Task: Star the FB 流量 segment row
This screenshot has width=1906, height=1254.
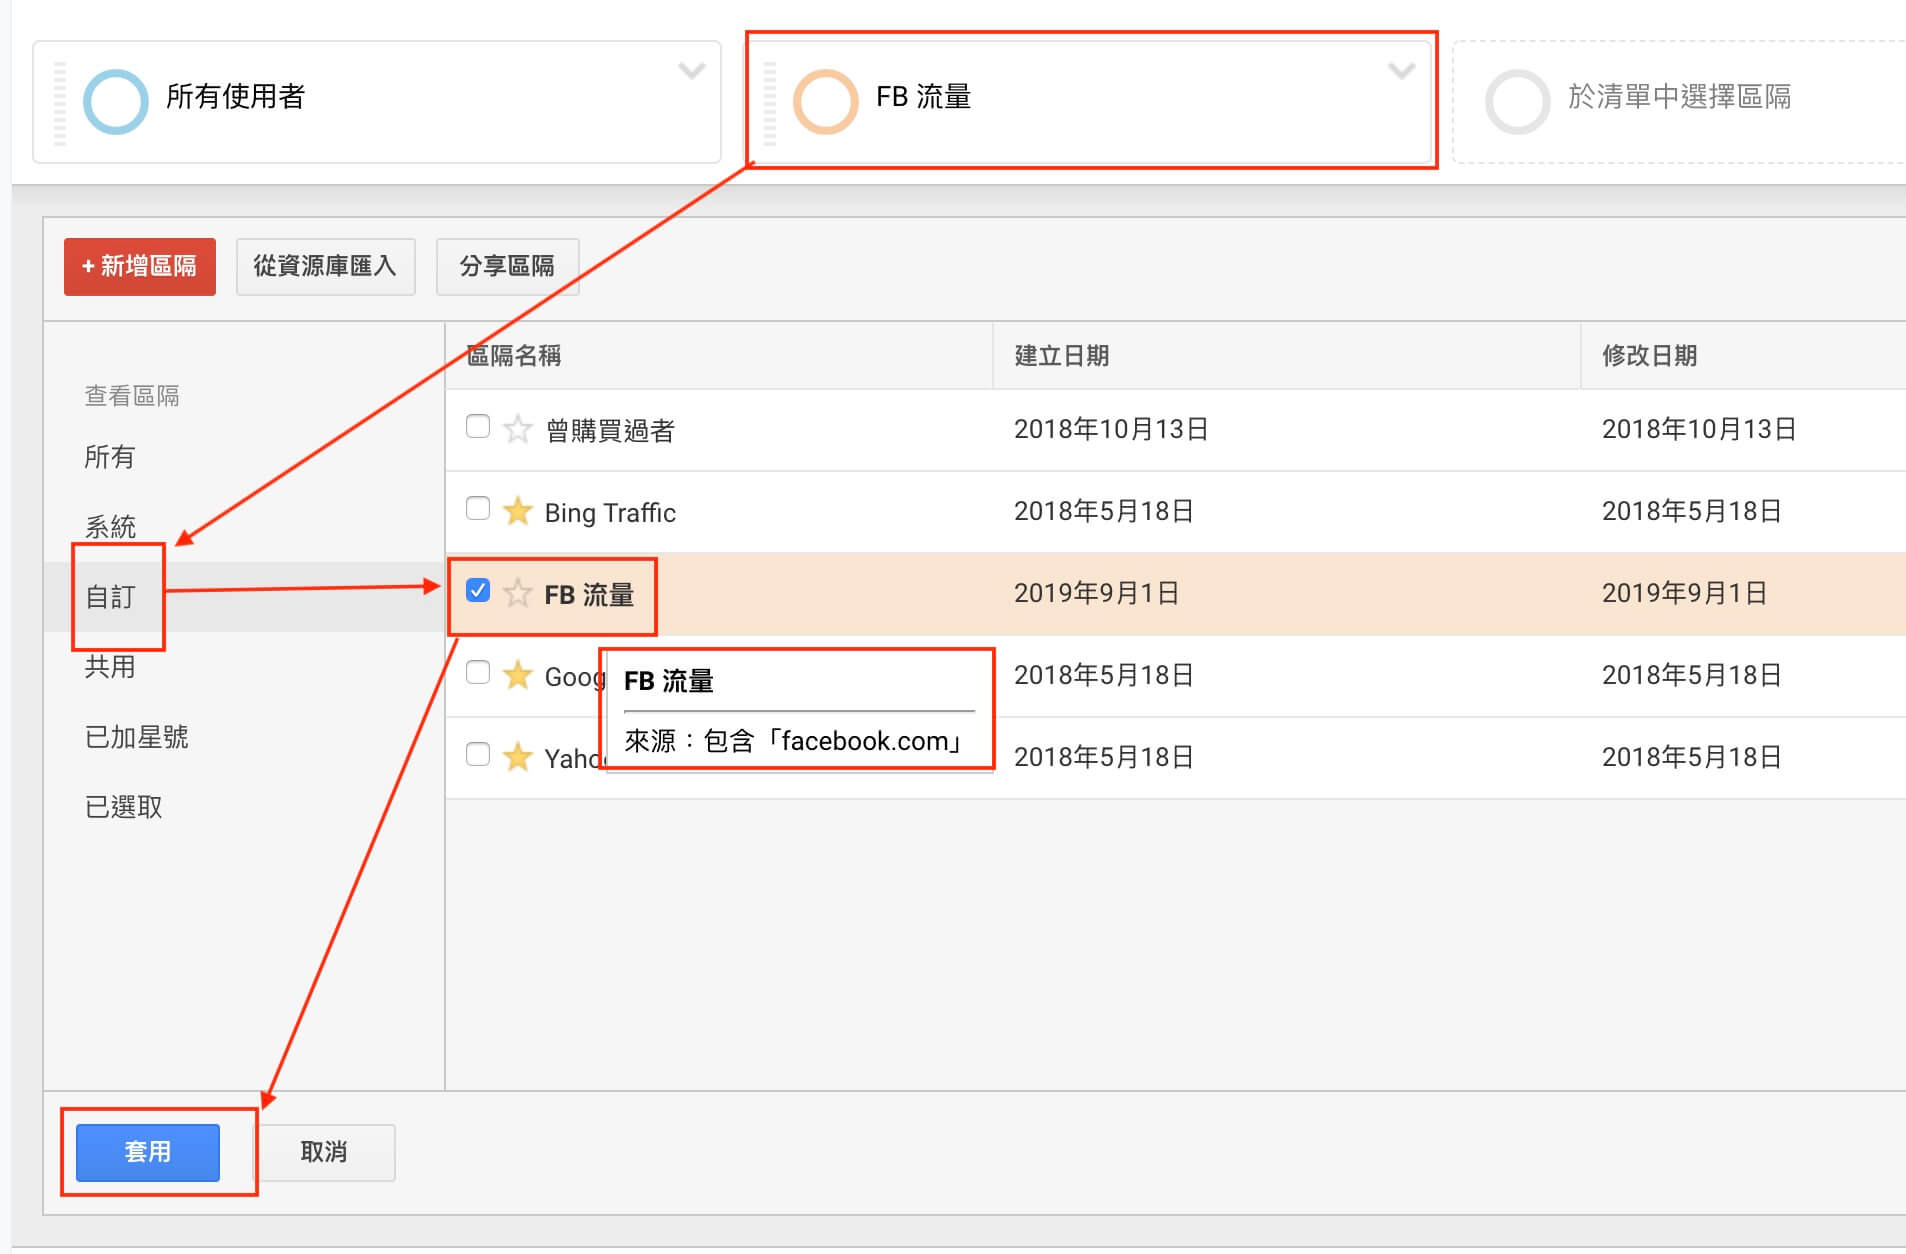Action: pos(517,593)
